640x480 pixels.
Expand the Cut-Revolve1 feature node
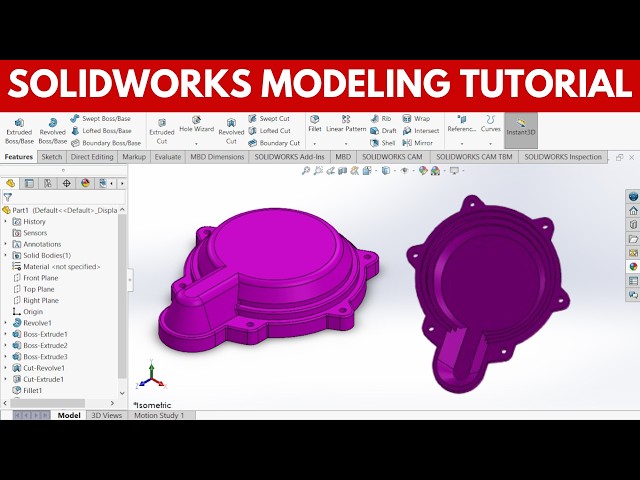[x=5, y=368]
